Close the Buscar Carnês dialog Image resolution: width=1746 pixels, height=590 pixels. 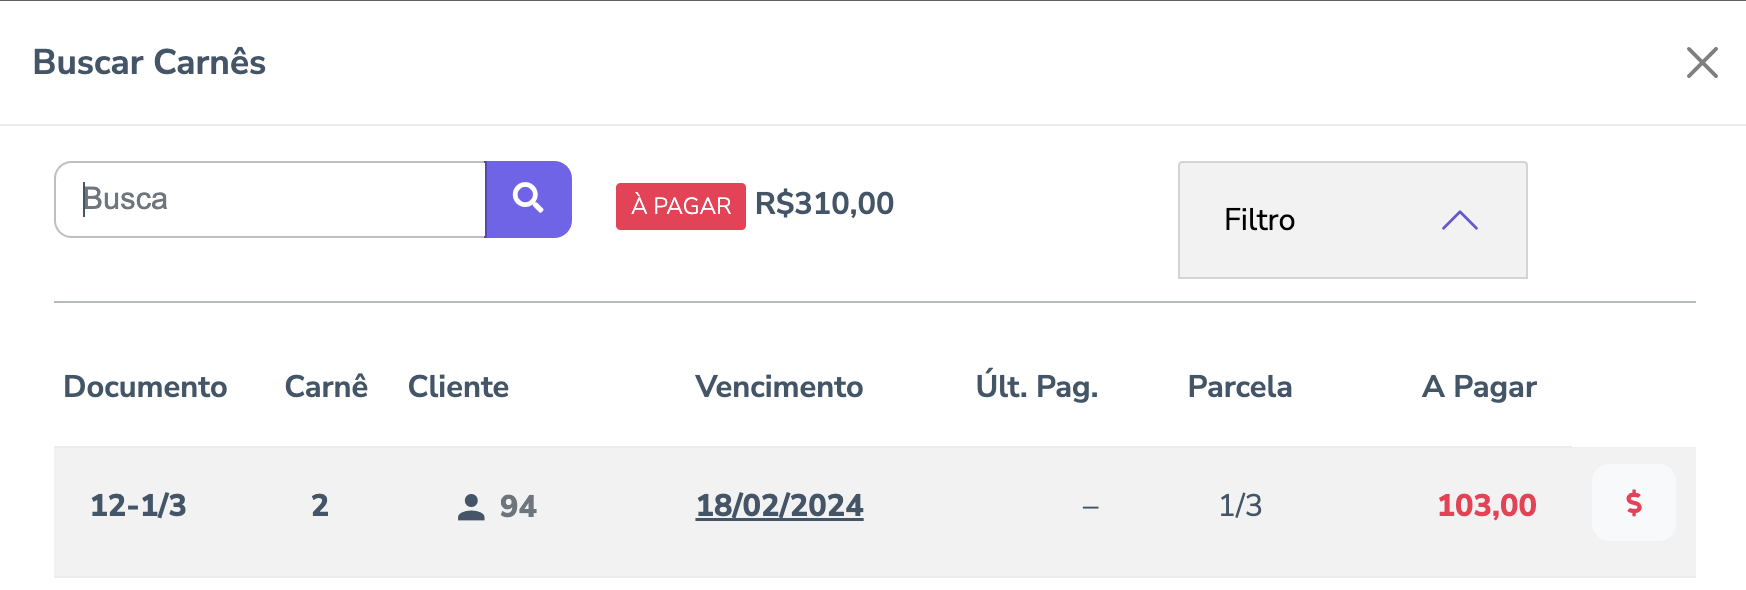click(1701, 62)
